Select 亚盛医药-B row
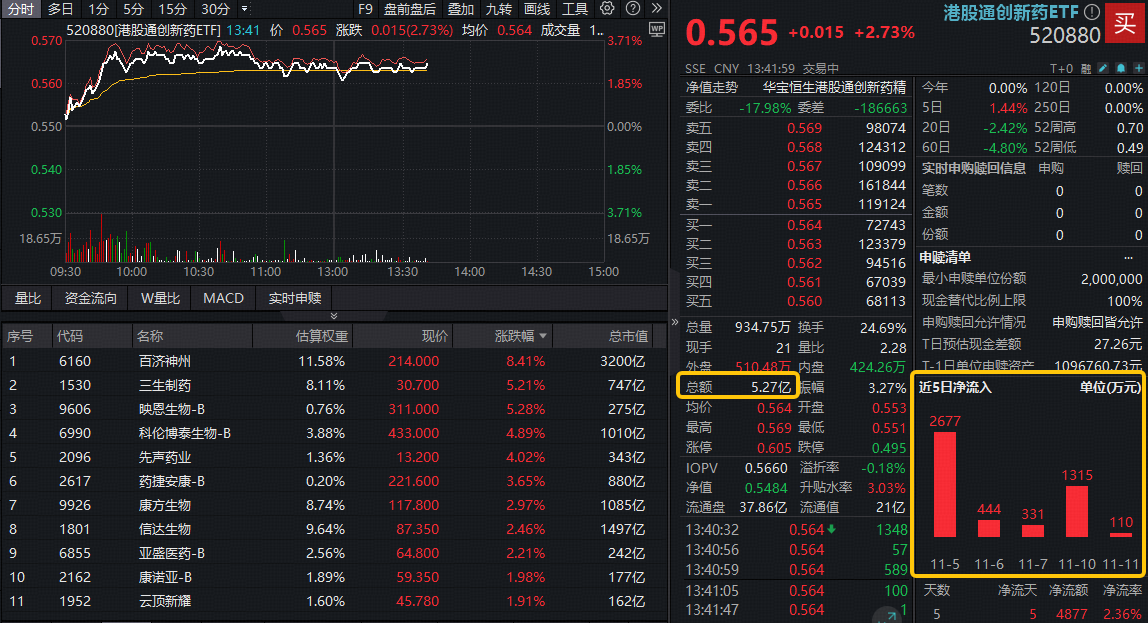 click(x=334, y=553)
